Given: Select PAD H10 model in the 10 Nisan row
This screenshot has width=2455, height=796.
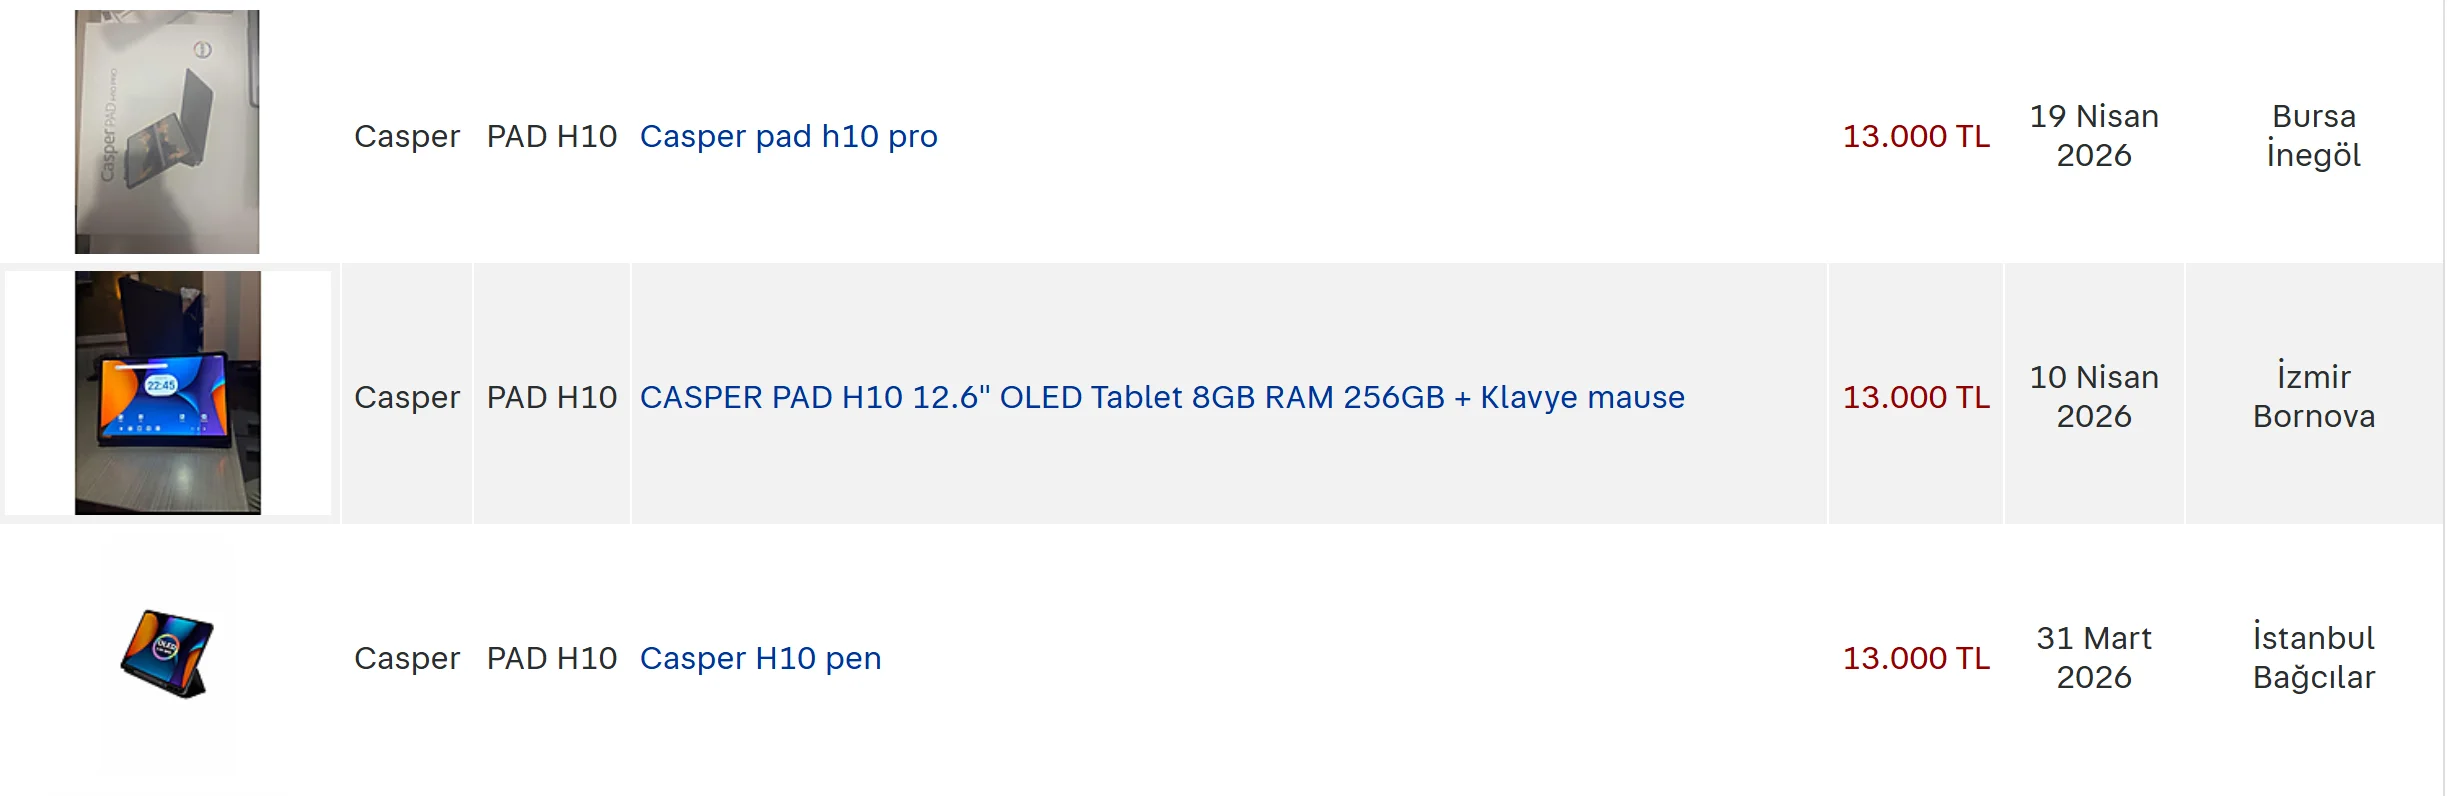Looking at the screenshot, I should [x=552, y=397].
